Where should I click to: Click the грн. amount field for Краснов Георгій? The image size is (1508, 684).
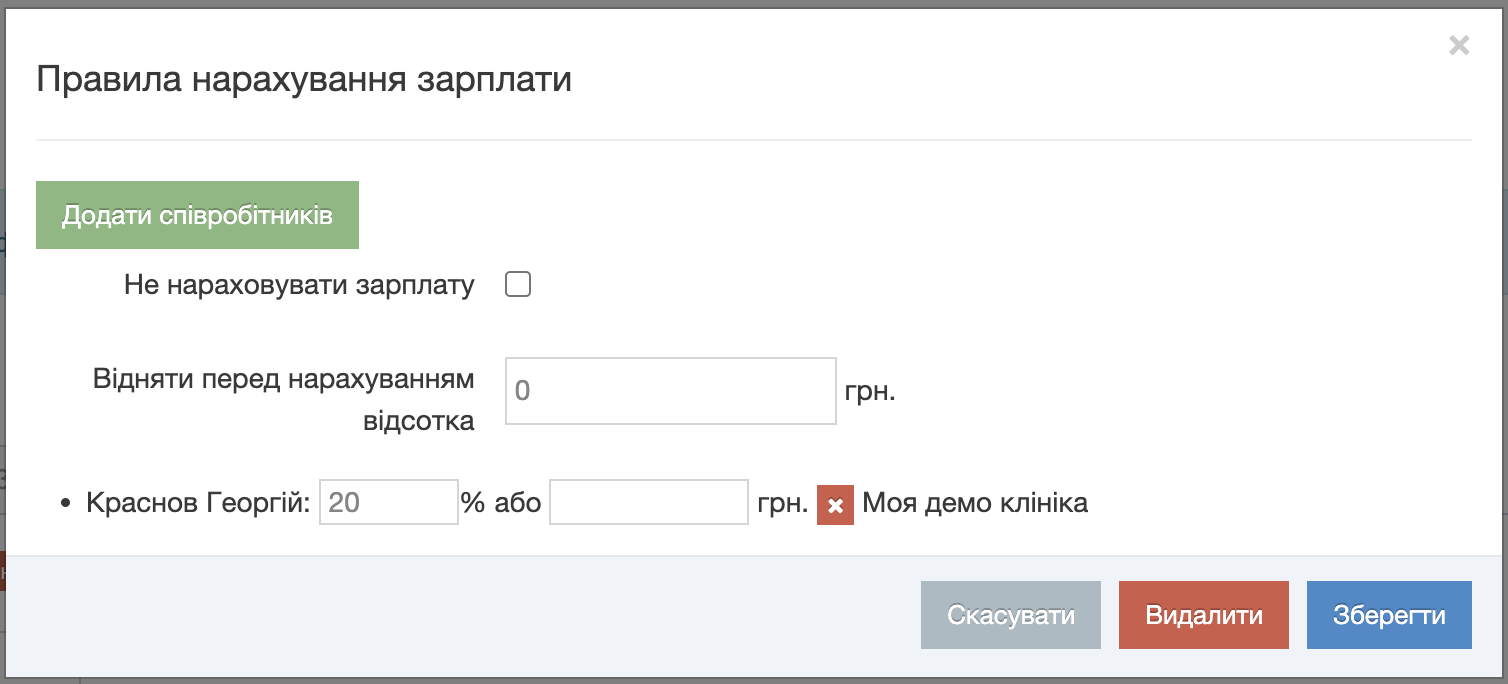tap(649, 502)
